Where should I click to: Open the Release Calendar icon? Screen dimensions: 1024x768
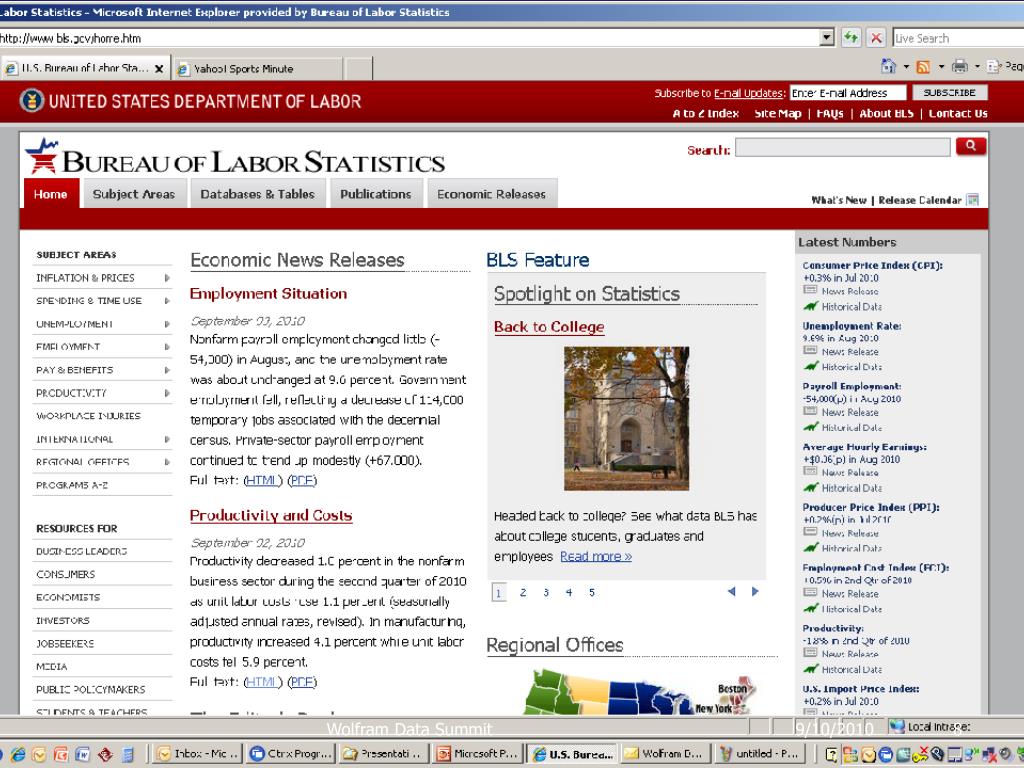(972, 200)
